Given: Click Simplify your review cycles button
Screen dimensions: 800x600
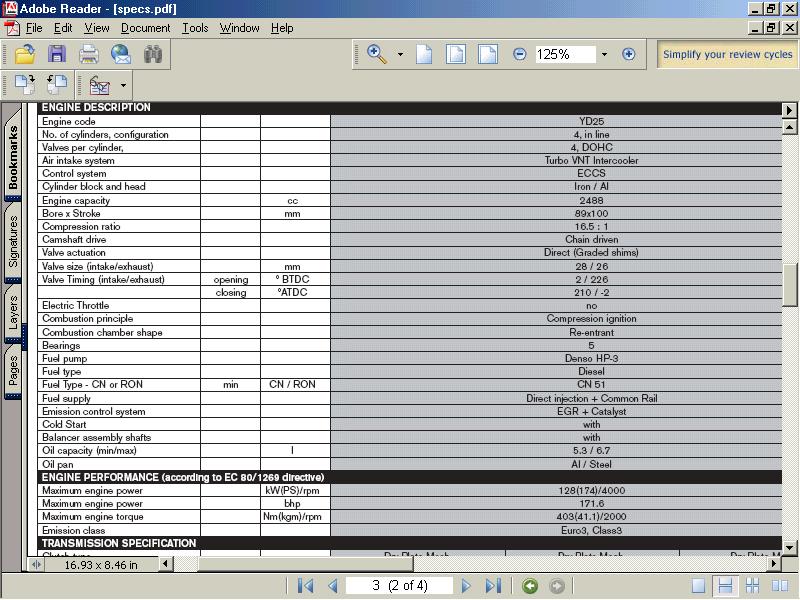Looking at the screenshot, I should tap(727, 54).
